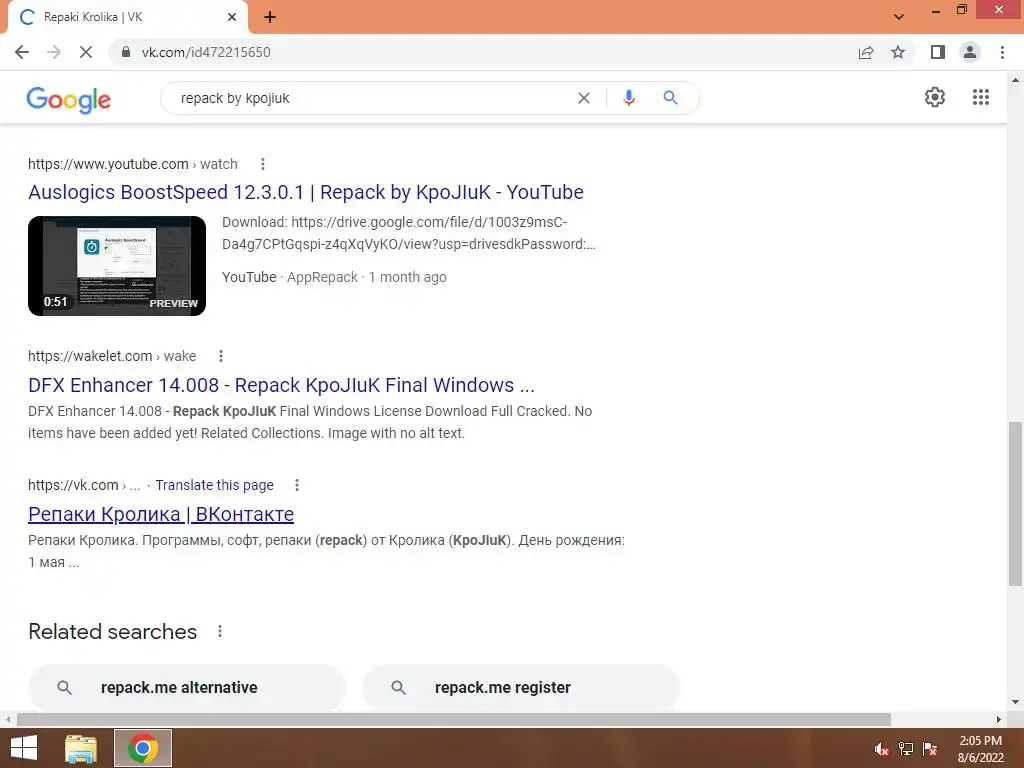The image size is (1024, 768).
Task: Close the Repaki Krolika tab
Action: click(x=232, y=17)
